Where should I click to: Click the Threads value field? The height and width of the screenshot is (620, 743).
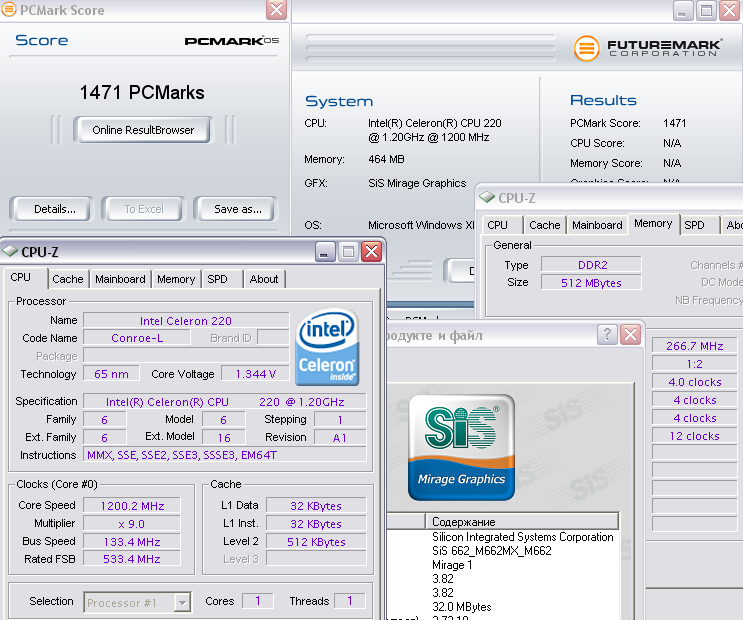pyautogui.click(x=350, y=601)
